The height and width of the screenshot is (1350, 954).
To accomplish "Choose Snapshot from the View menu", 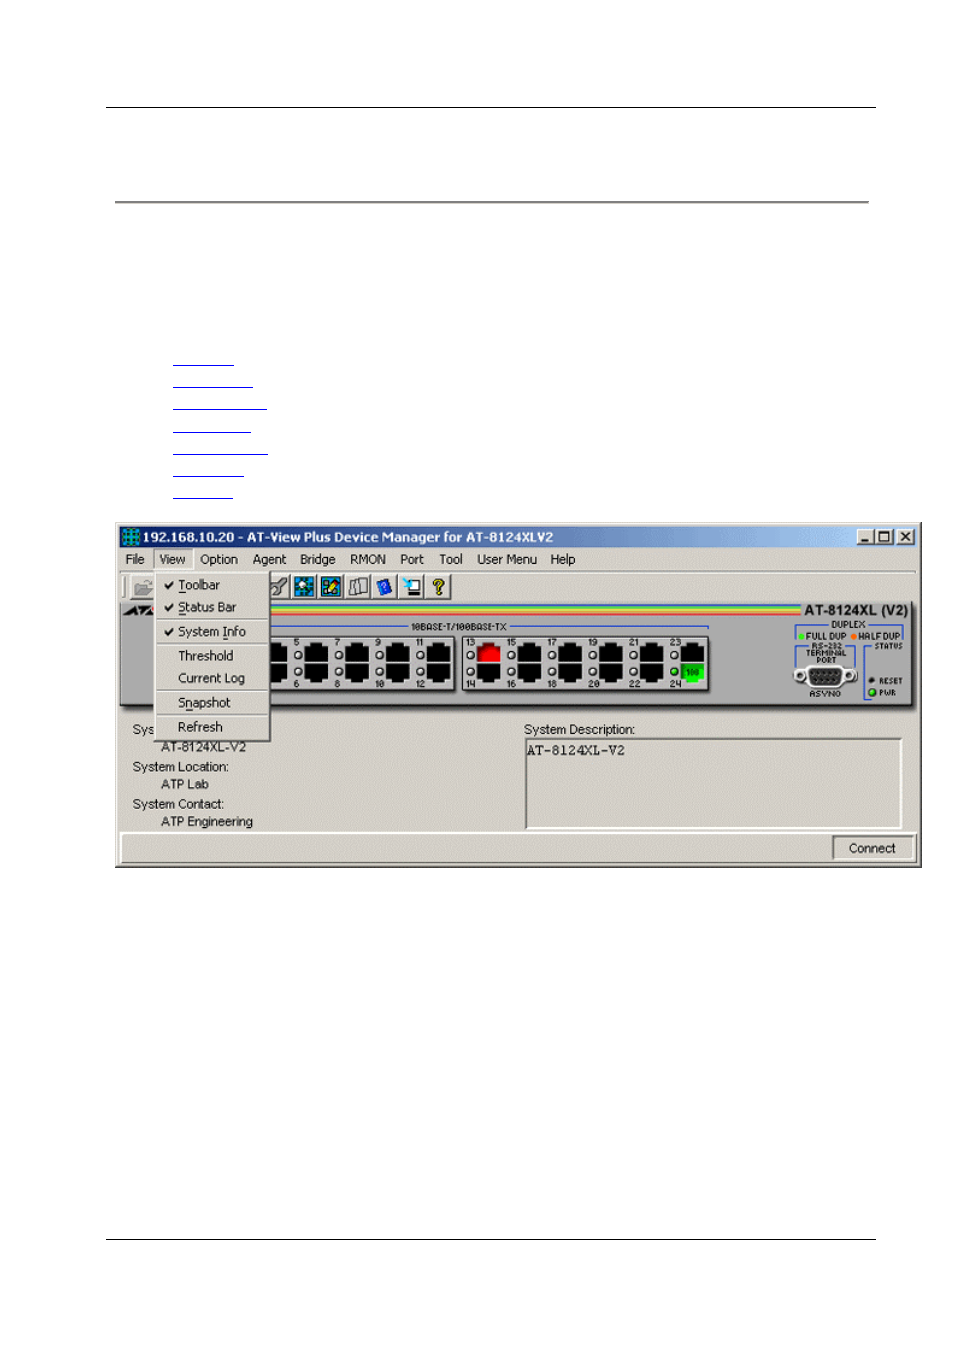I will click(x=212, y=703).
